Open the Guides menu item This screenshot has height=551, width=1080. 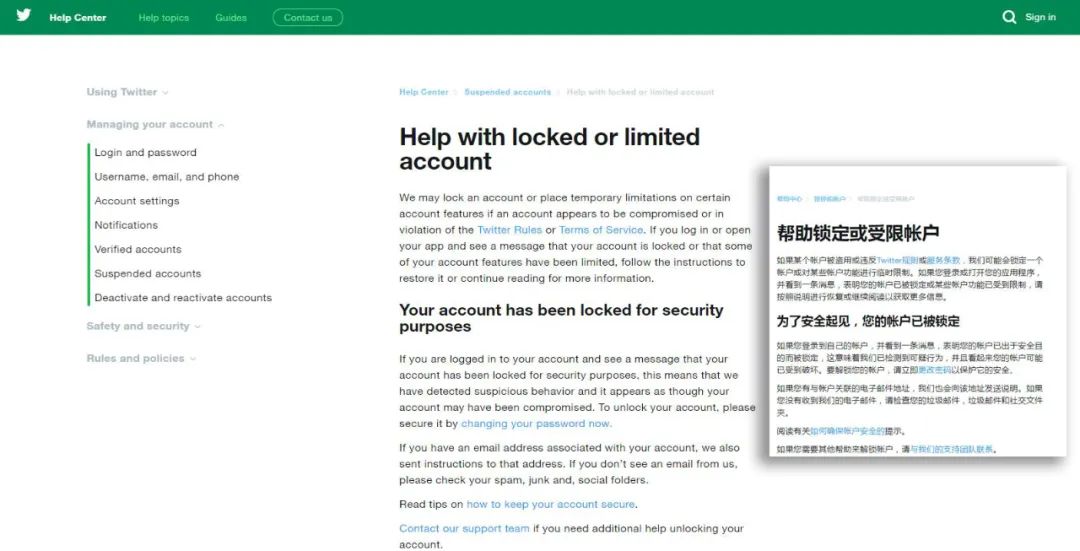(x=231, y=18)
